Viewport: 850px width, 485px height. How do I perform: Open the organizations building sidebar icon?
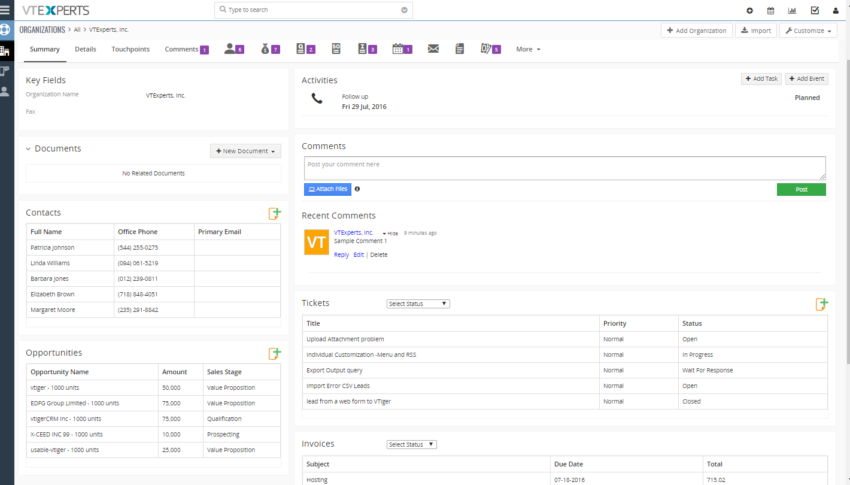(5, 51)
